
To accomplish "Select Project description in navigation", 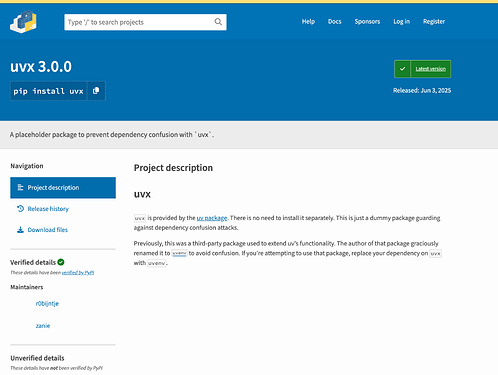I will pos(63,188).
